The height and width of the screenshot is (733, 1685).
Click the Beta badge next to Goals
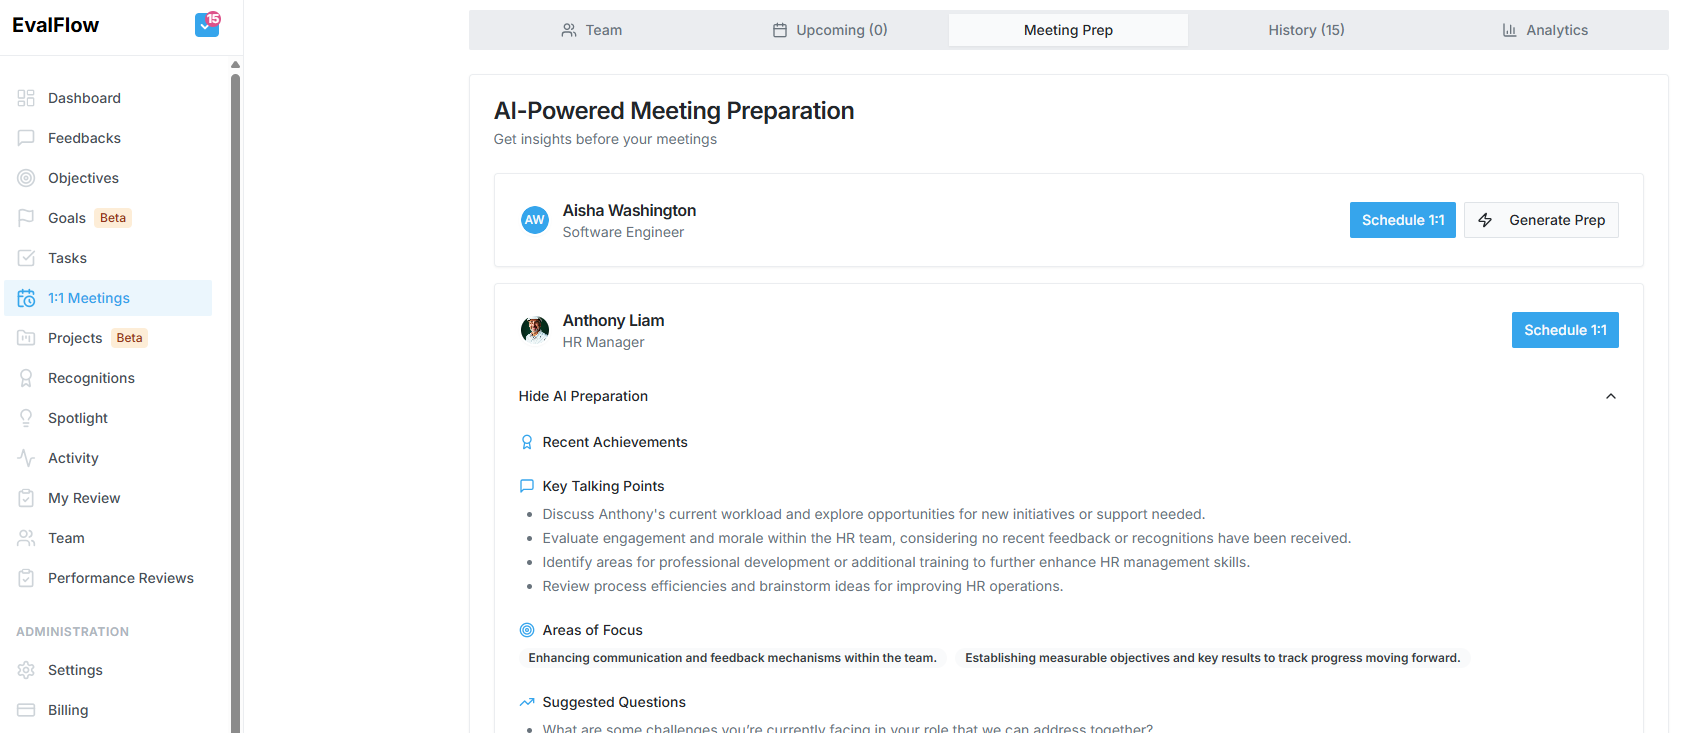click(113, 218)
